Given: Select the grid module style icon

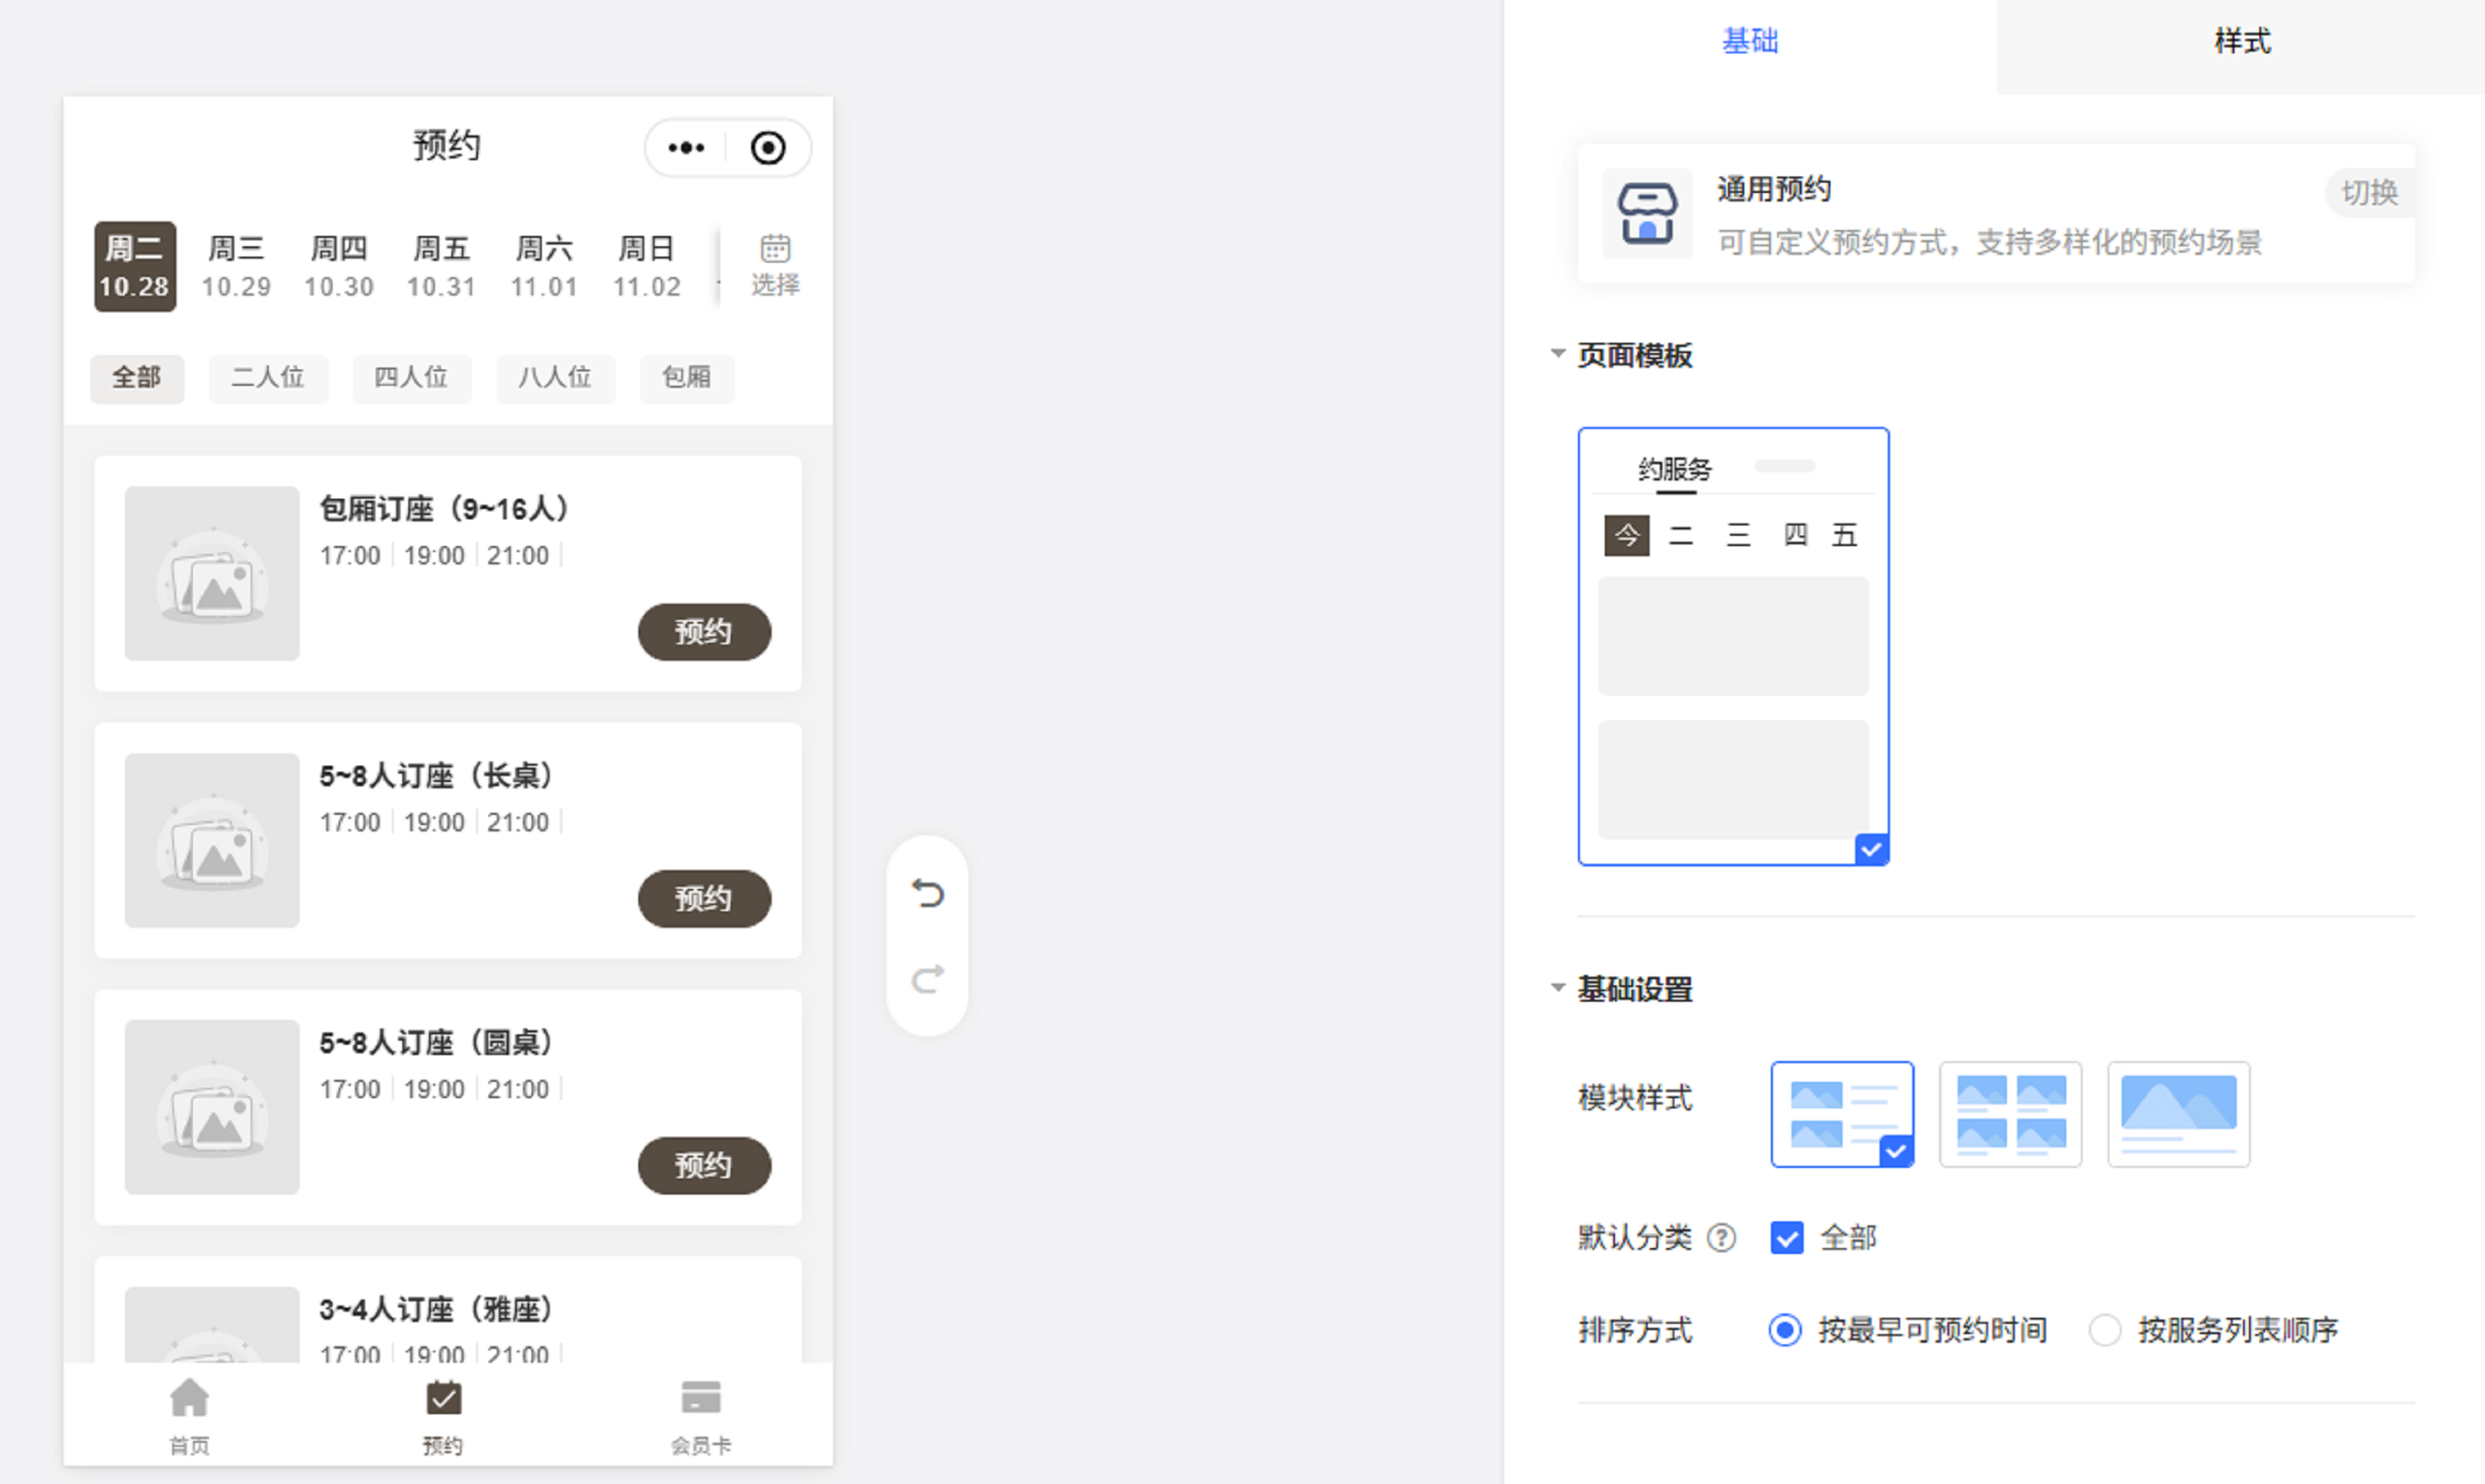Looking at the screenshot, I should (x=2010, y=1114).
